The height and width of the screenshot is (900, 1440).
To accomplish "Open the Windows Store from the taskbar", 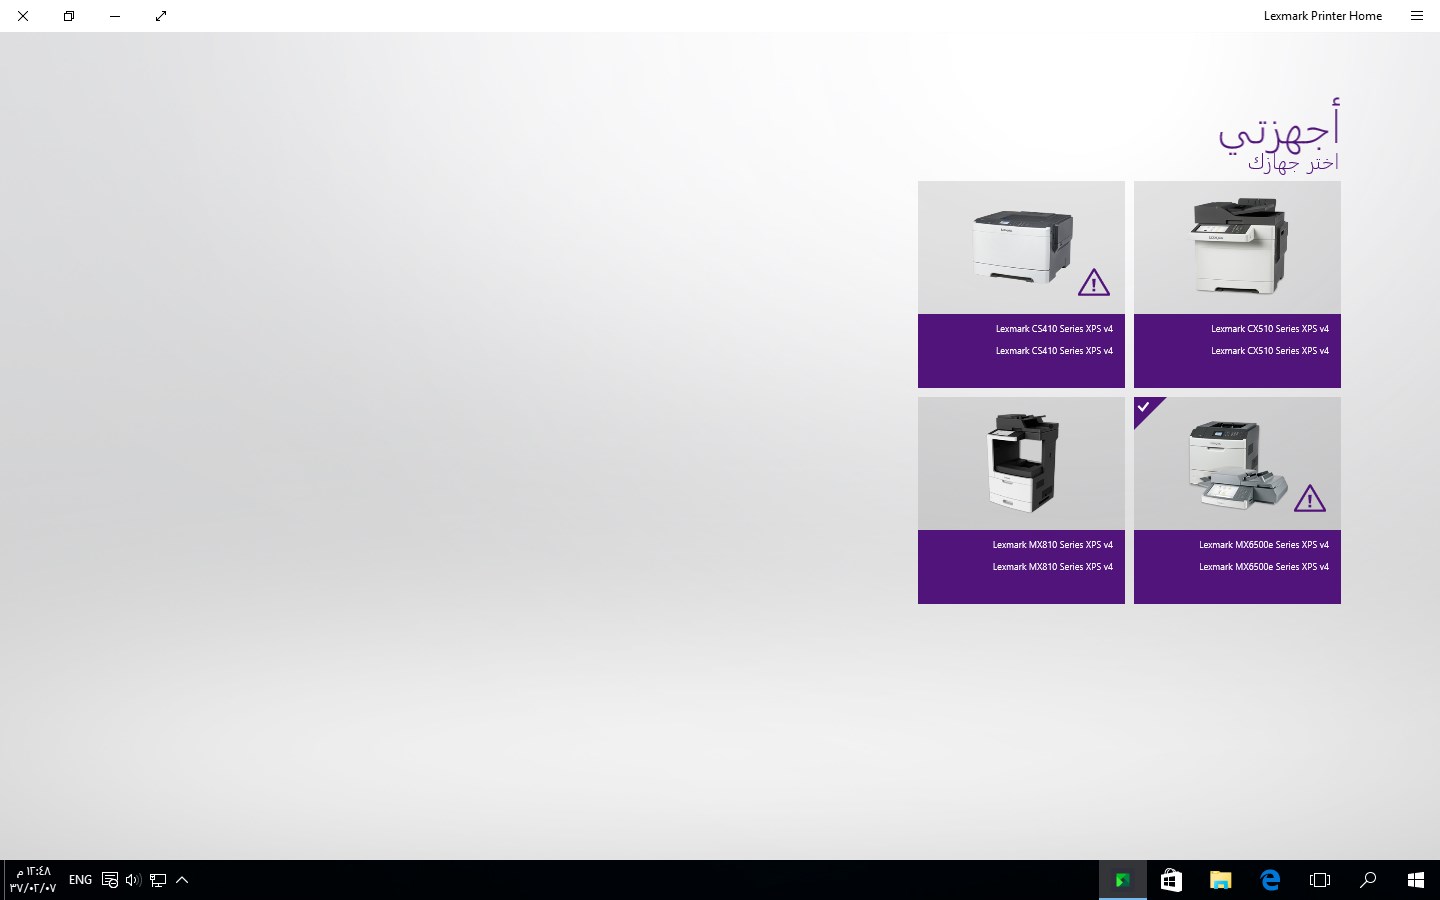I will 1171,880.
